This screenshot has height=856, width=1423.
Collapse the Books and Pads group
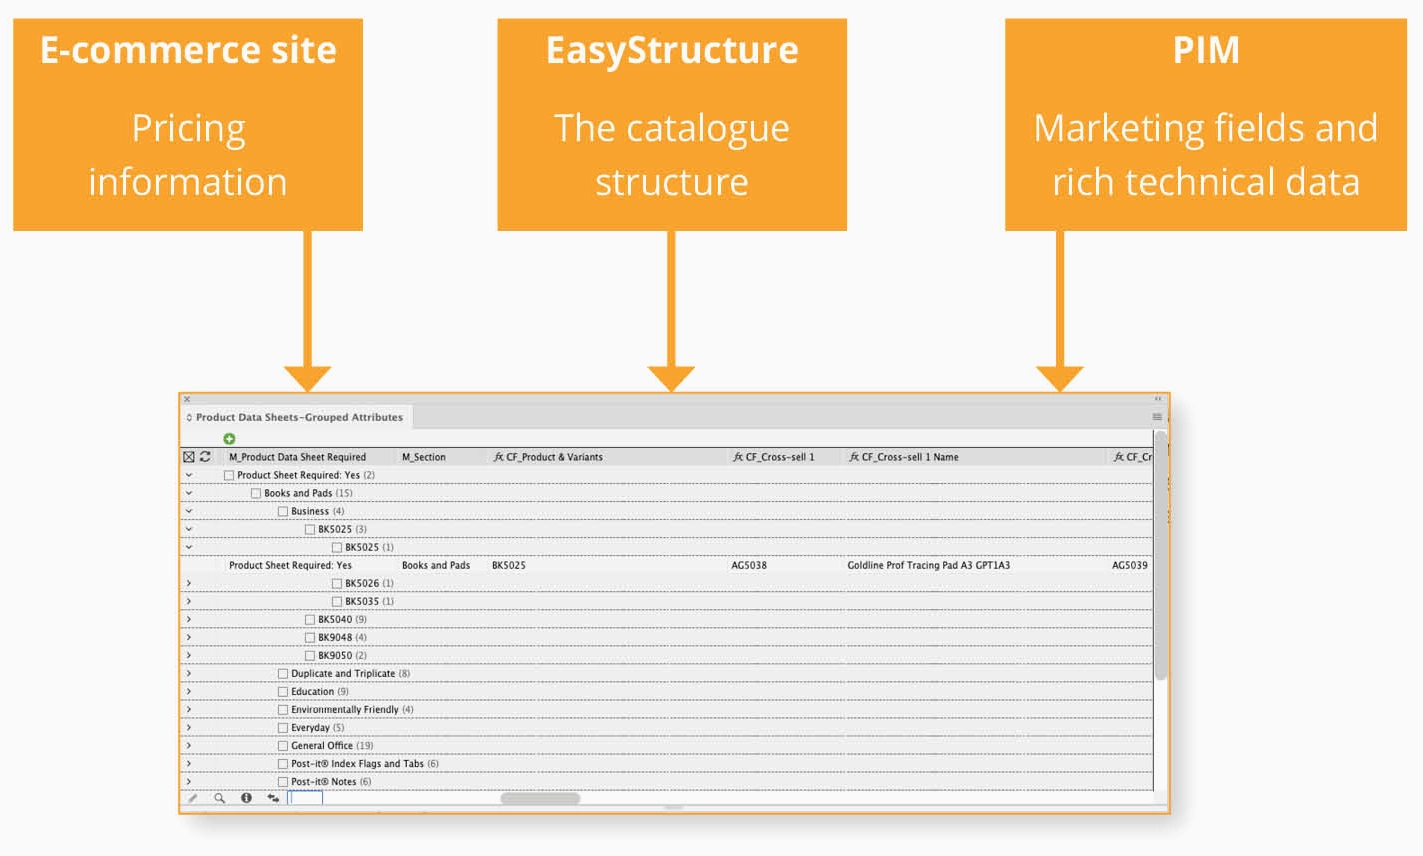point(189,493)
